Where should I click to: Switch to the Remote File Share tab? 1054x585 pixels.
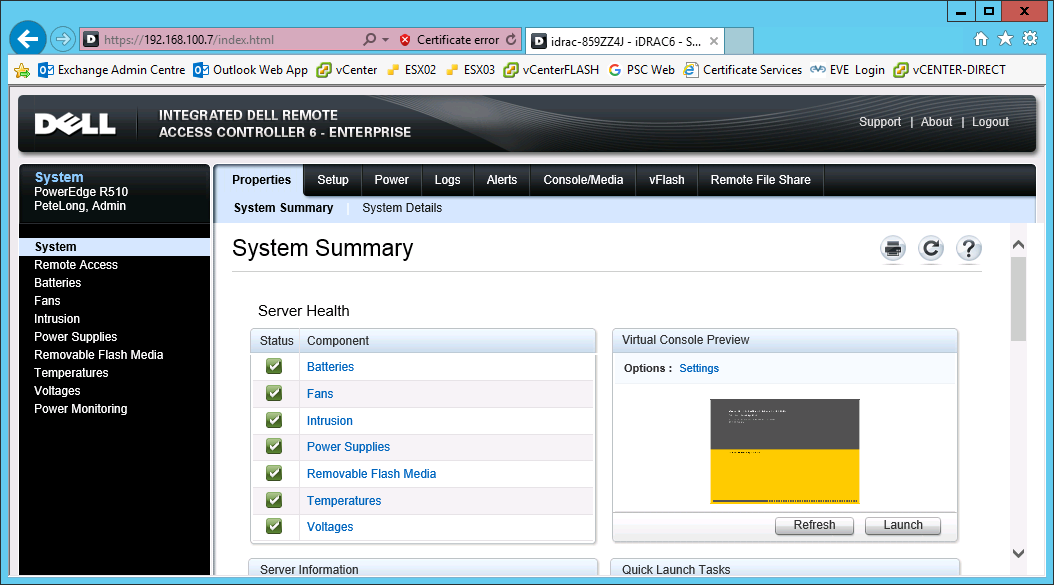(x=760, y=180)
